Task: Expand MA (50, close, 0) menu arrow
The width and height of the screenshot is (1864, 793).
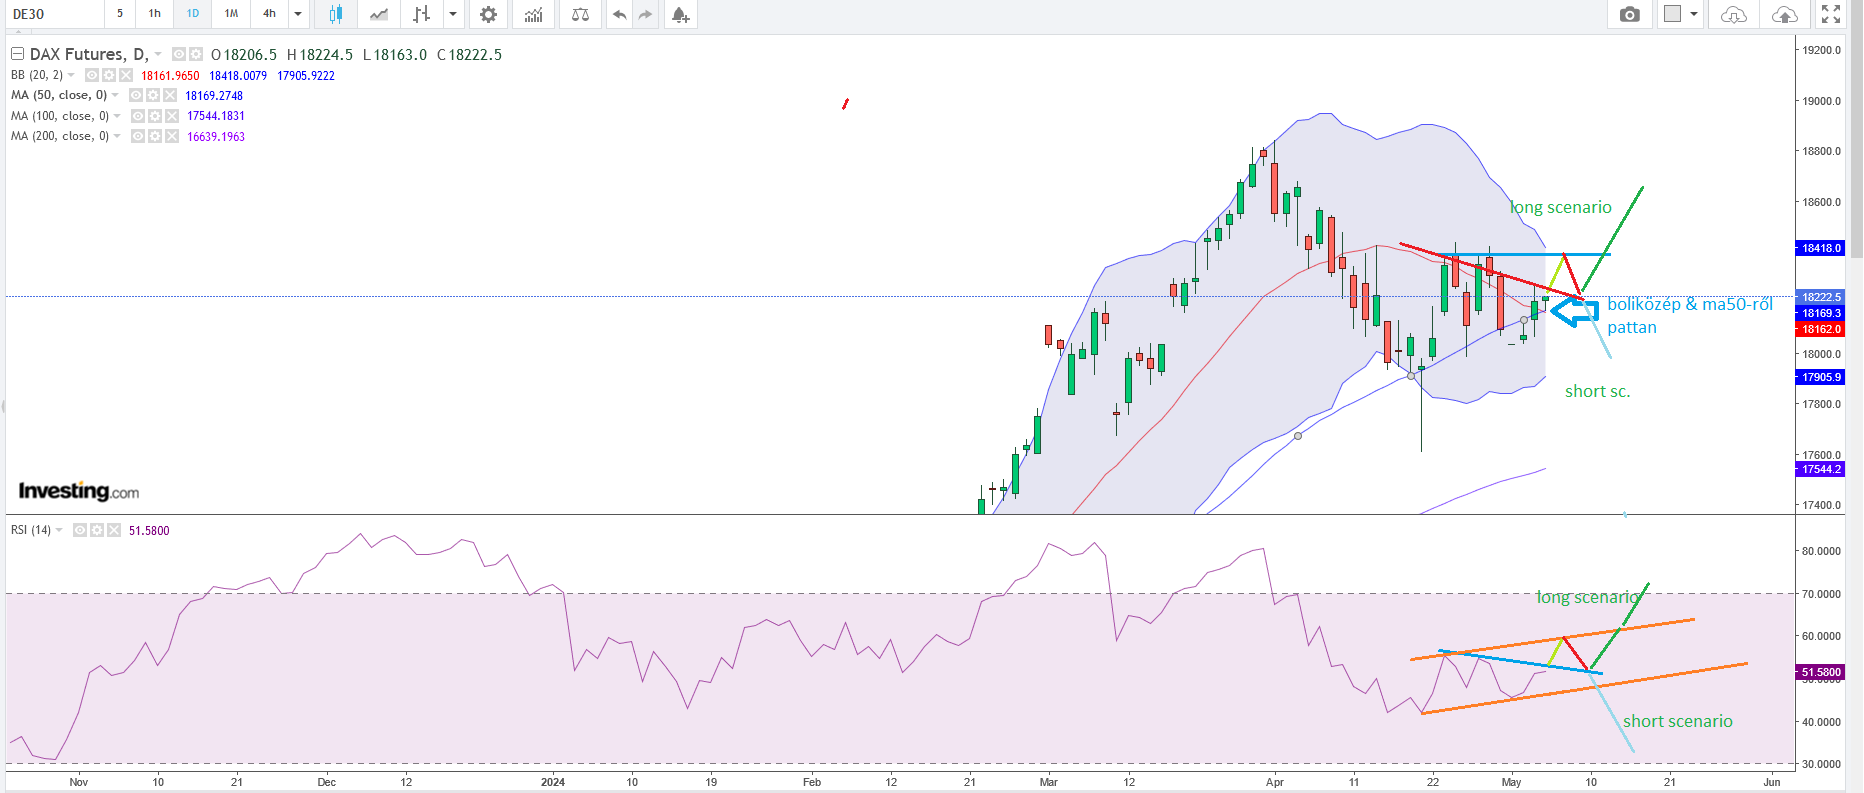Action: (115, 95)
